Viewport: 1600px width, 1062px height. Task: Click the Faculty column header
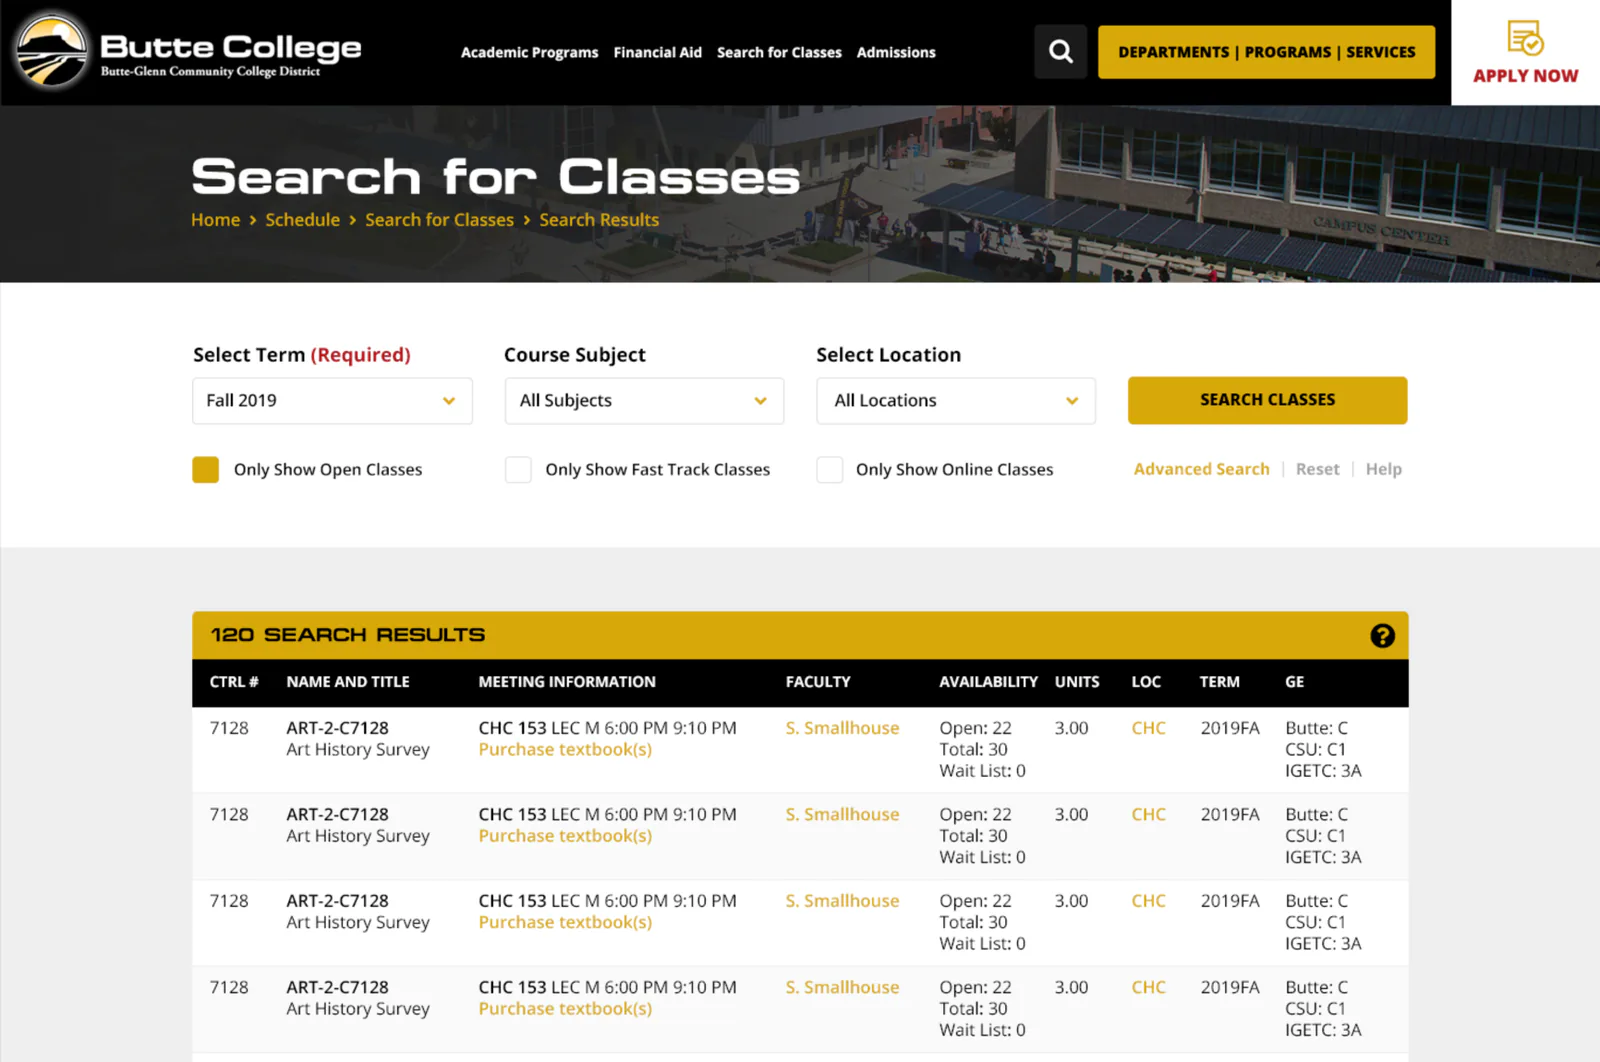[x=818, y=682]
